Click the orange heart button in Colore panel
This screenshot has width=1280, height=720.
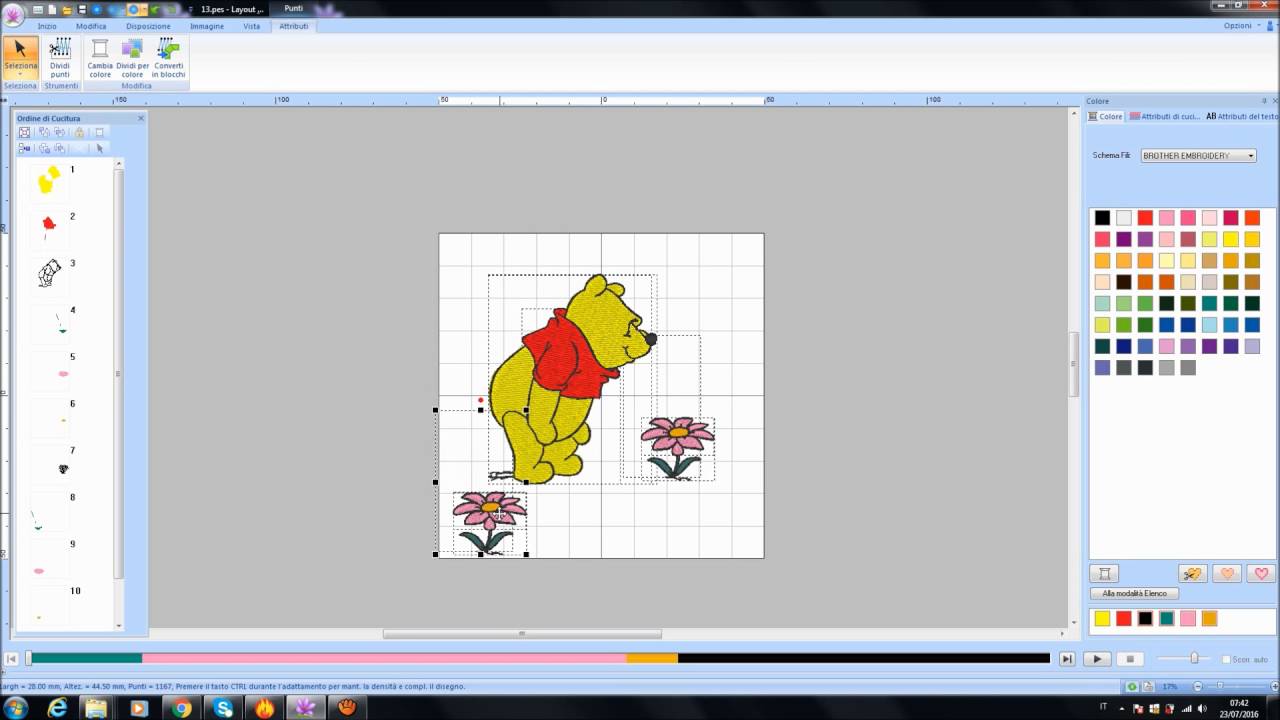[1227, 573]
